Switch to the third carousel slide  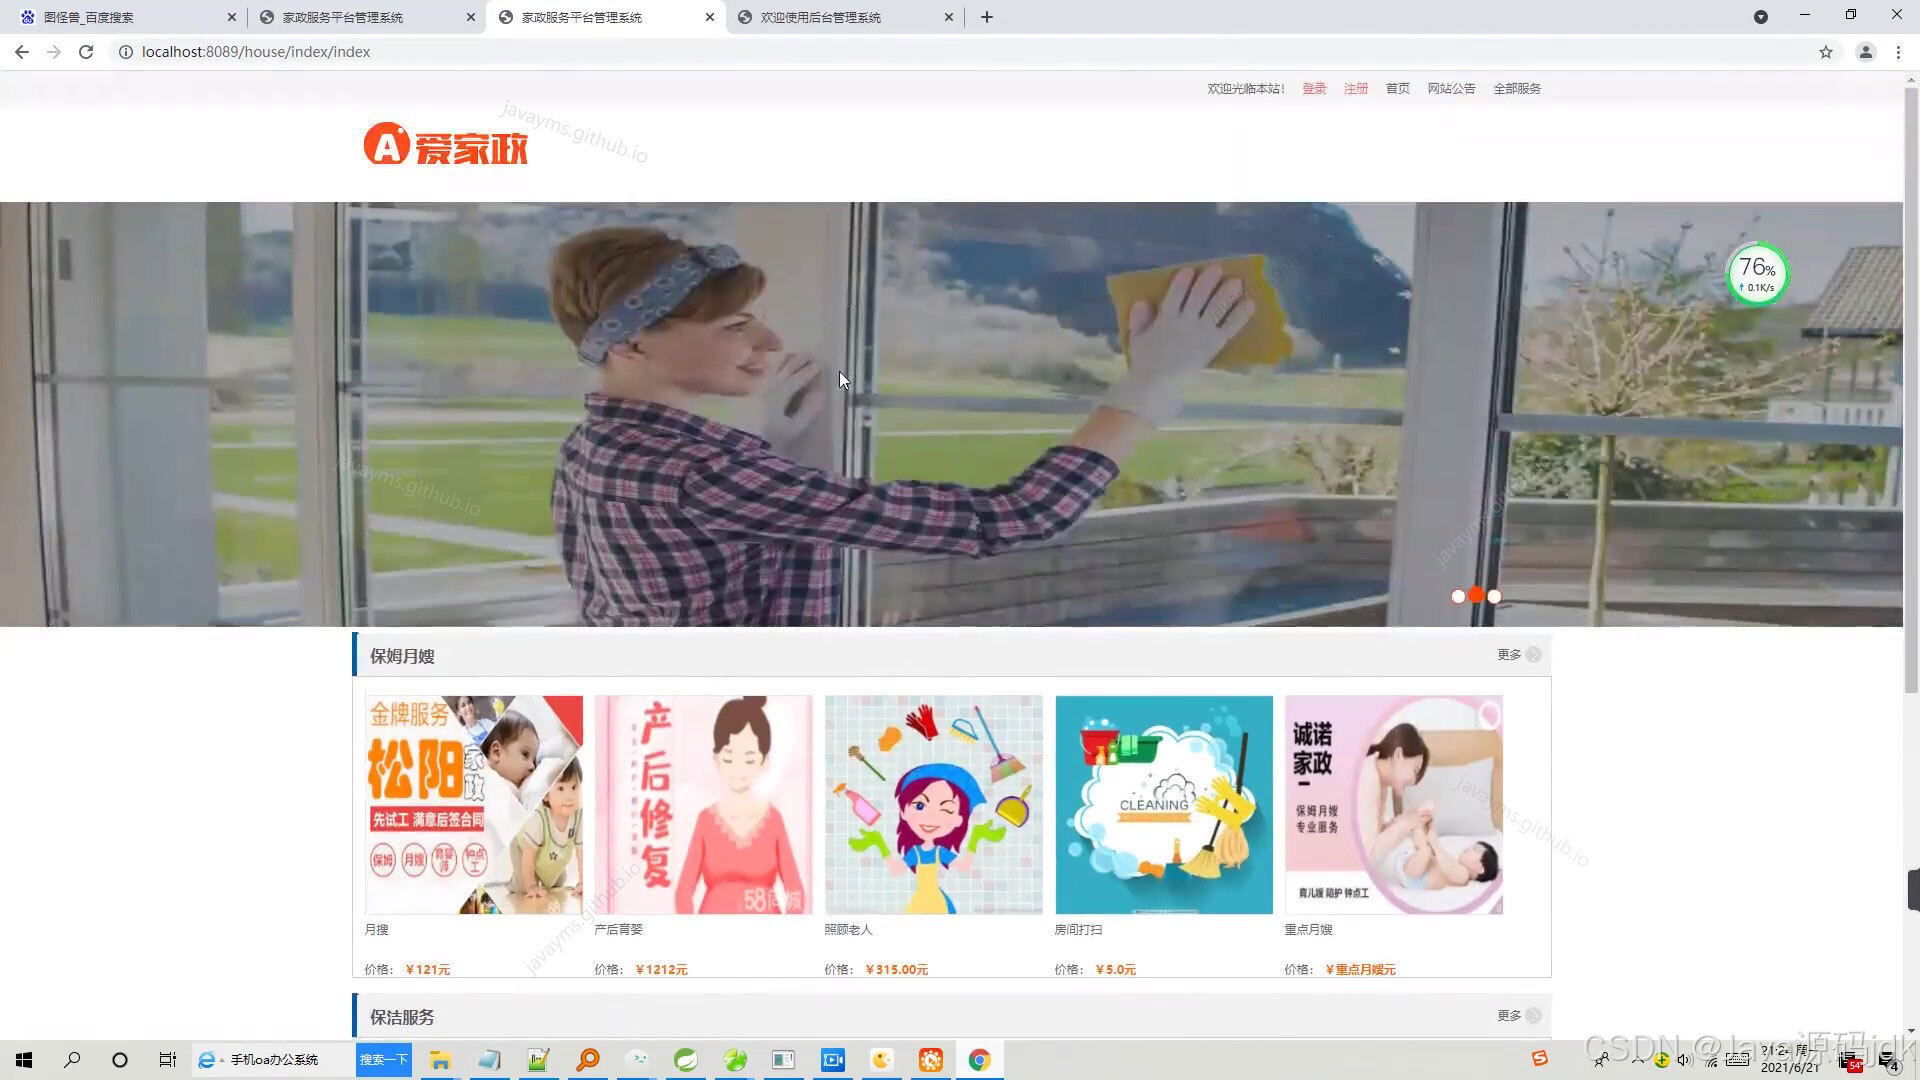tap(1494, 595)
